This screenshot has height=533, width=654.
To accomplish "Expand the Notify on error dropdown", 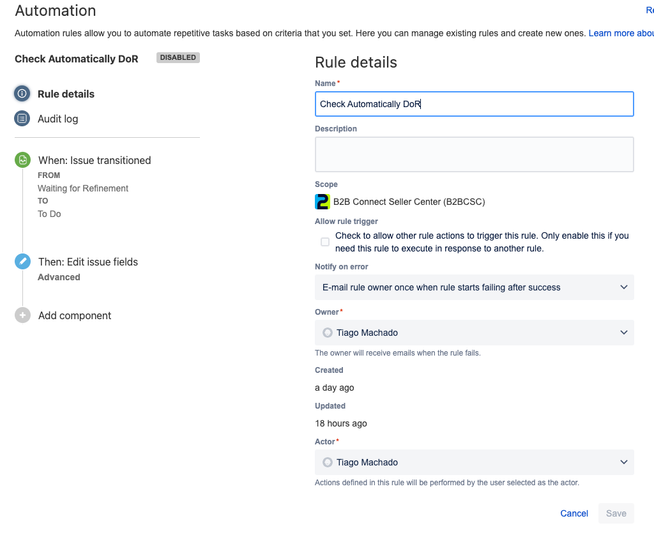I will 474,287.
